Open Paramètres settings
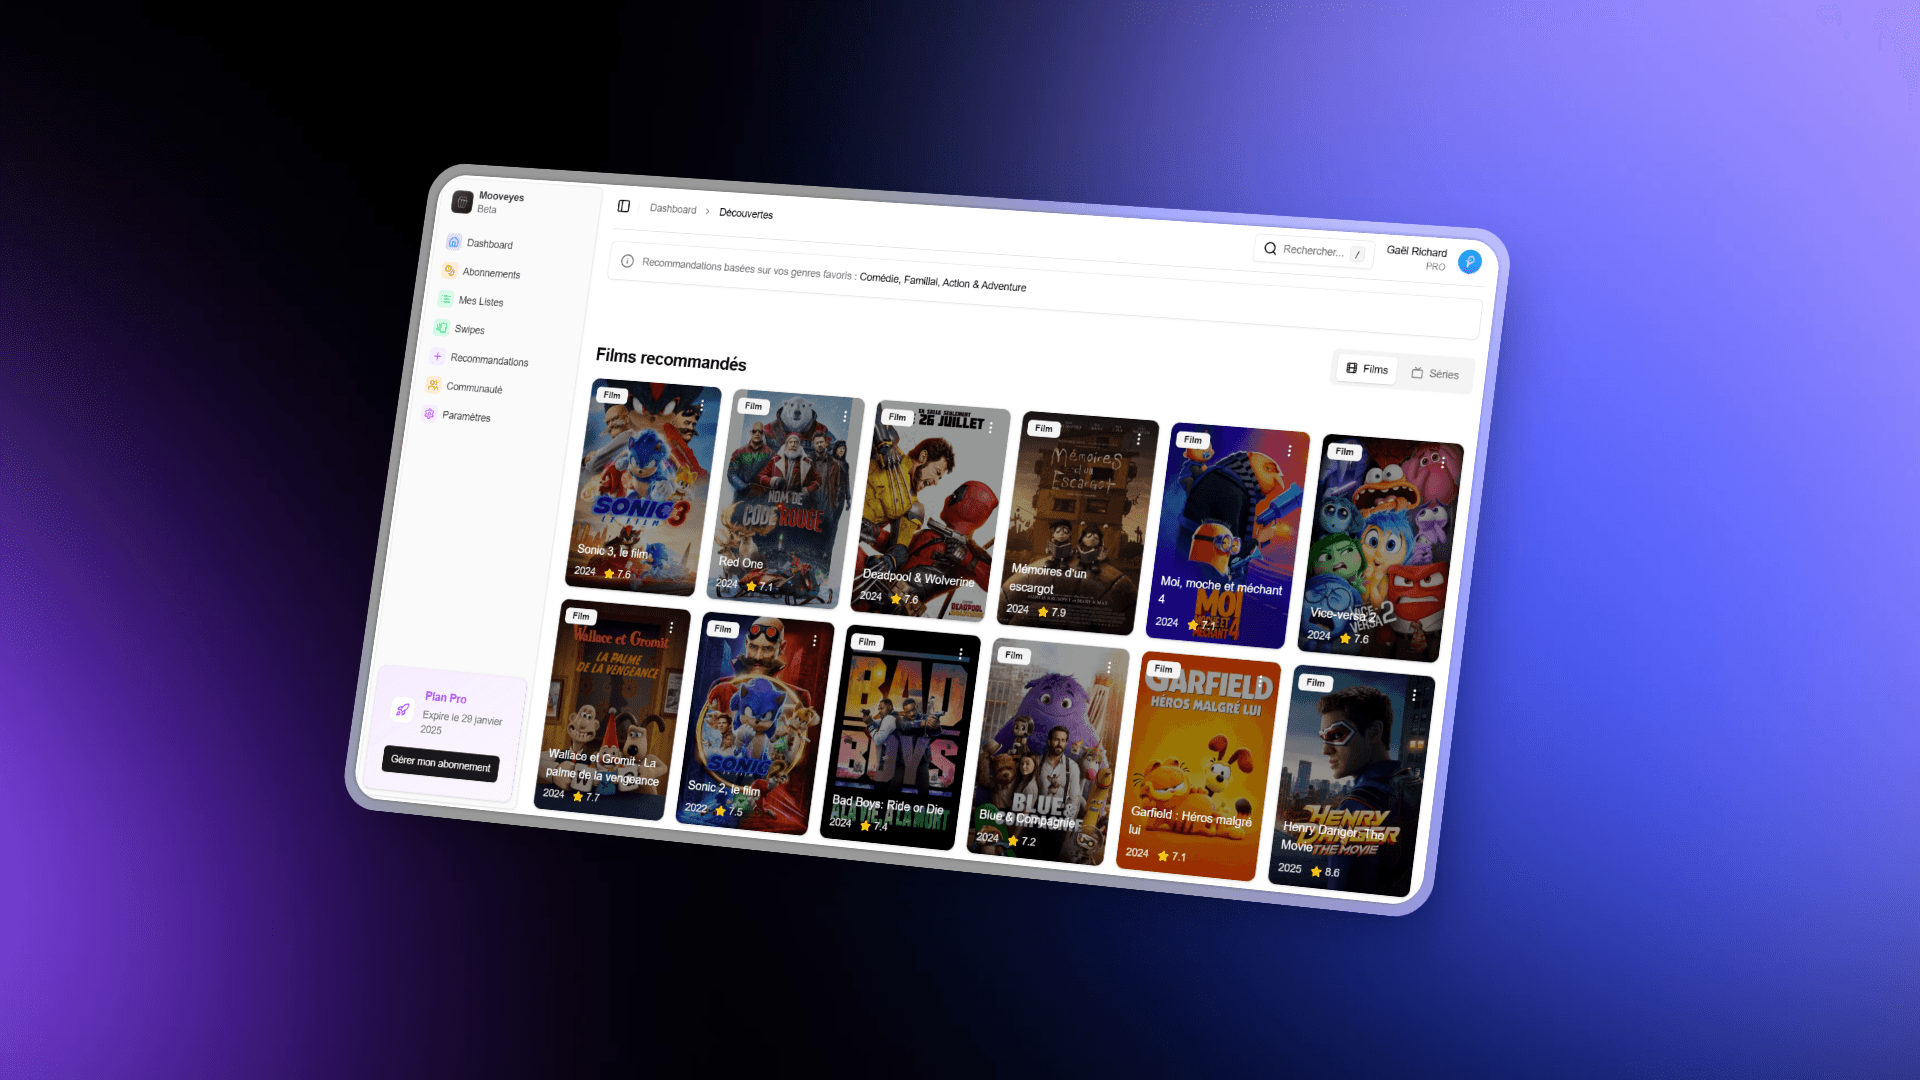Viewport: 1920px width, 1080px height. click(x=457, y=415)
